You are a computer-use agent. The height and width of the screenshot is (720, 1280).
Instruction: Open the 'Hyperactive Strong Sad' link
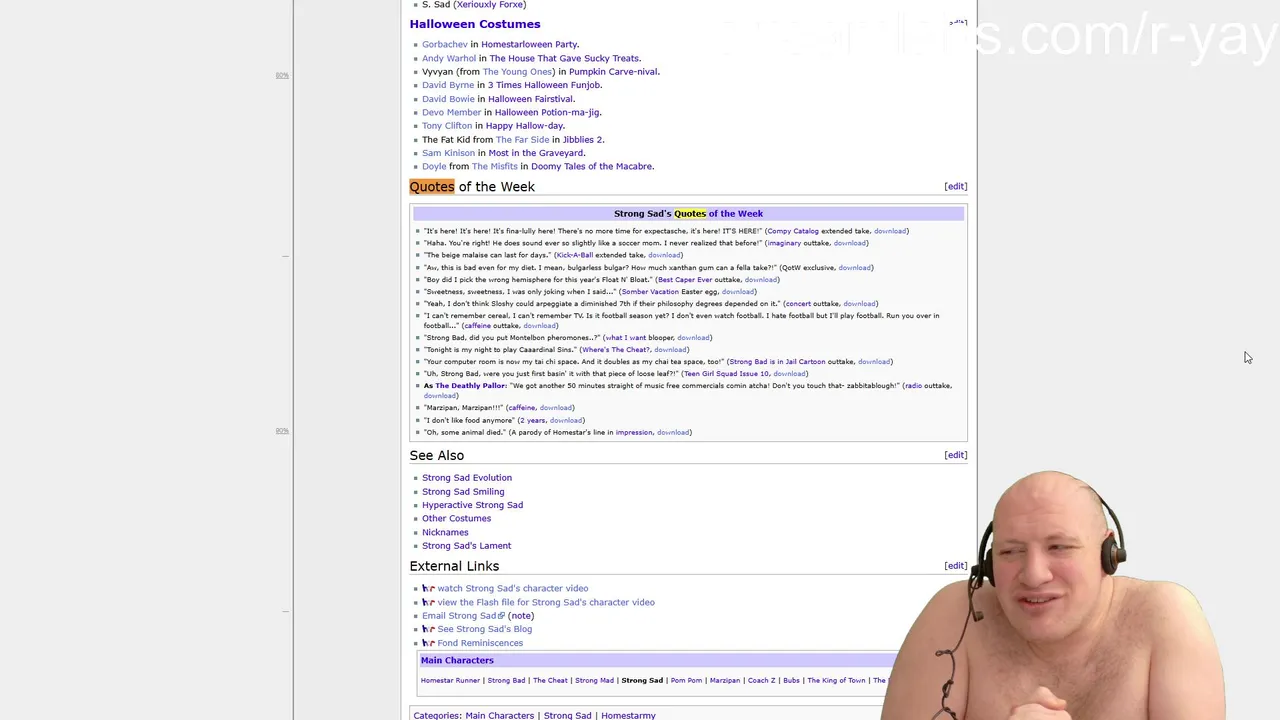[x=472, y=505]
